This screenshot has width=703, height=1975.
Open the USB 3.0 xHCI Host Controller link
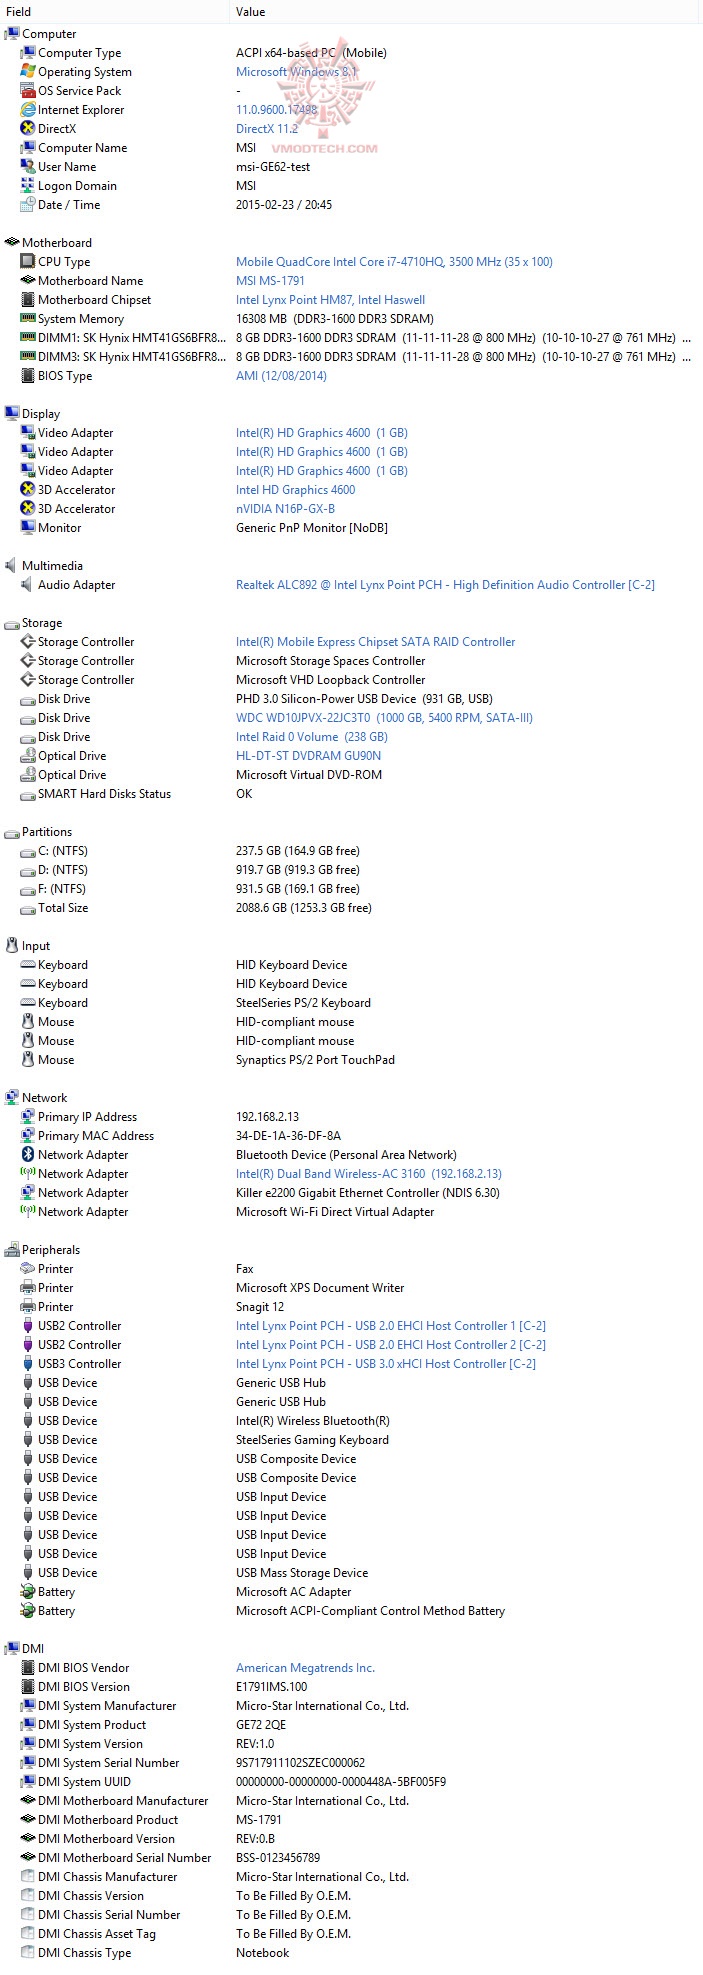click(x=386, y=1364)
